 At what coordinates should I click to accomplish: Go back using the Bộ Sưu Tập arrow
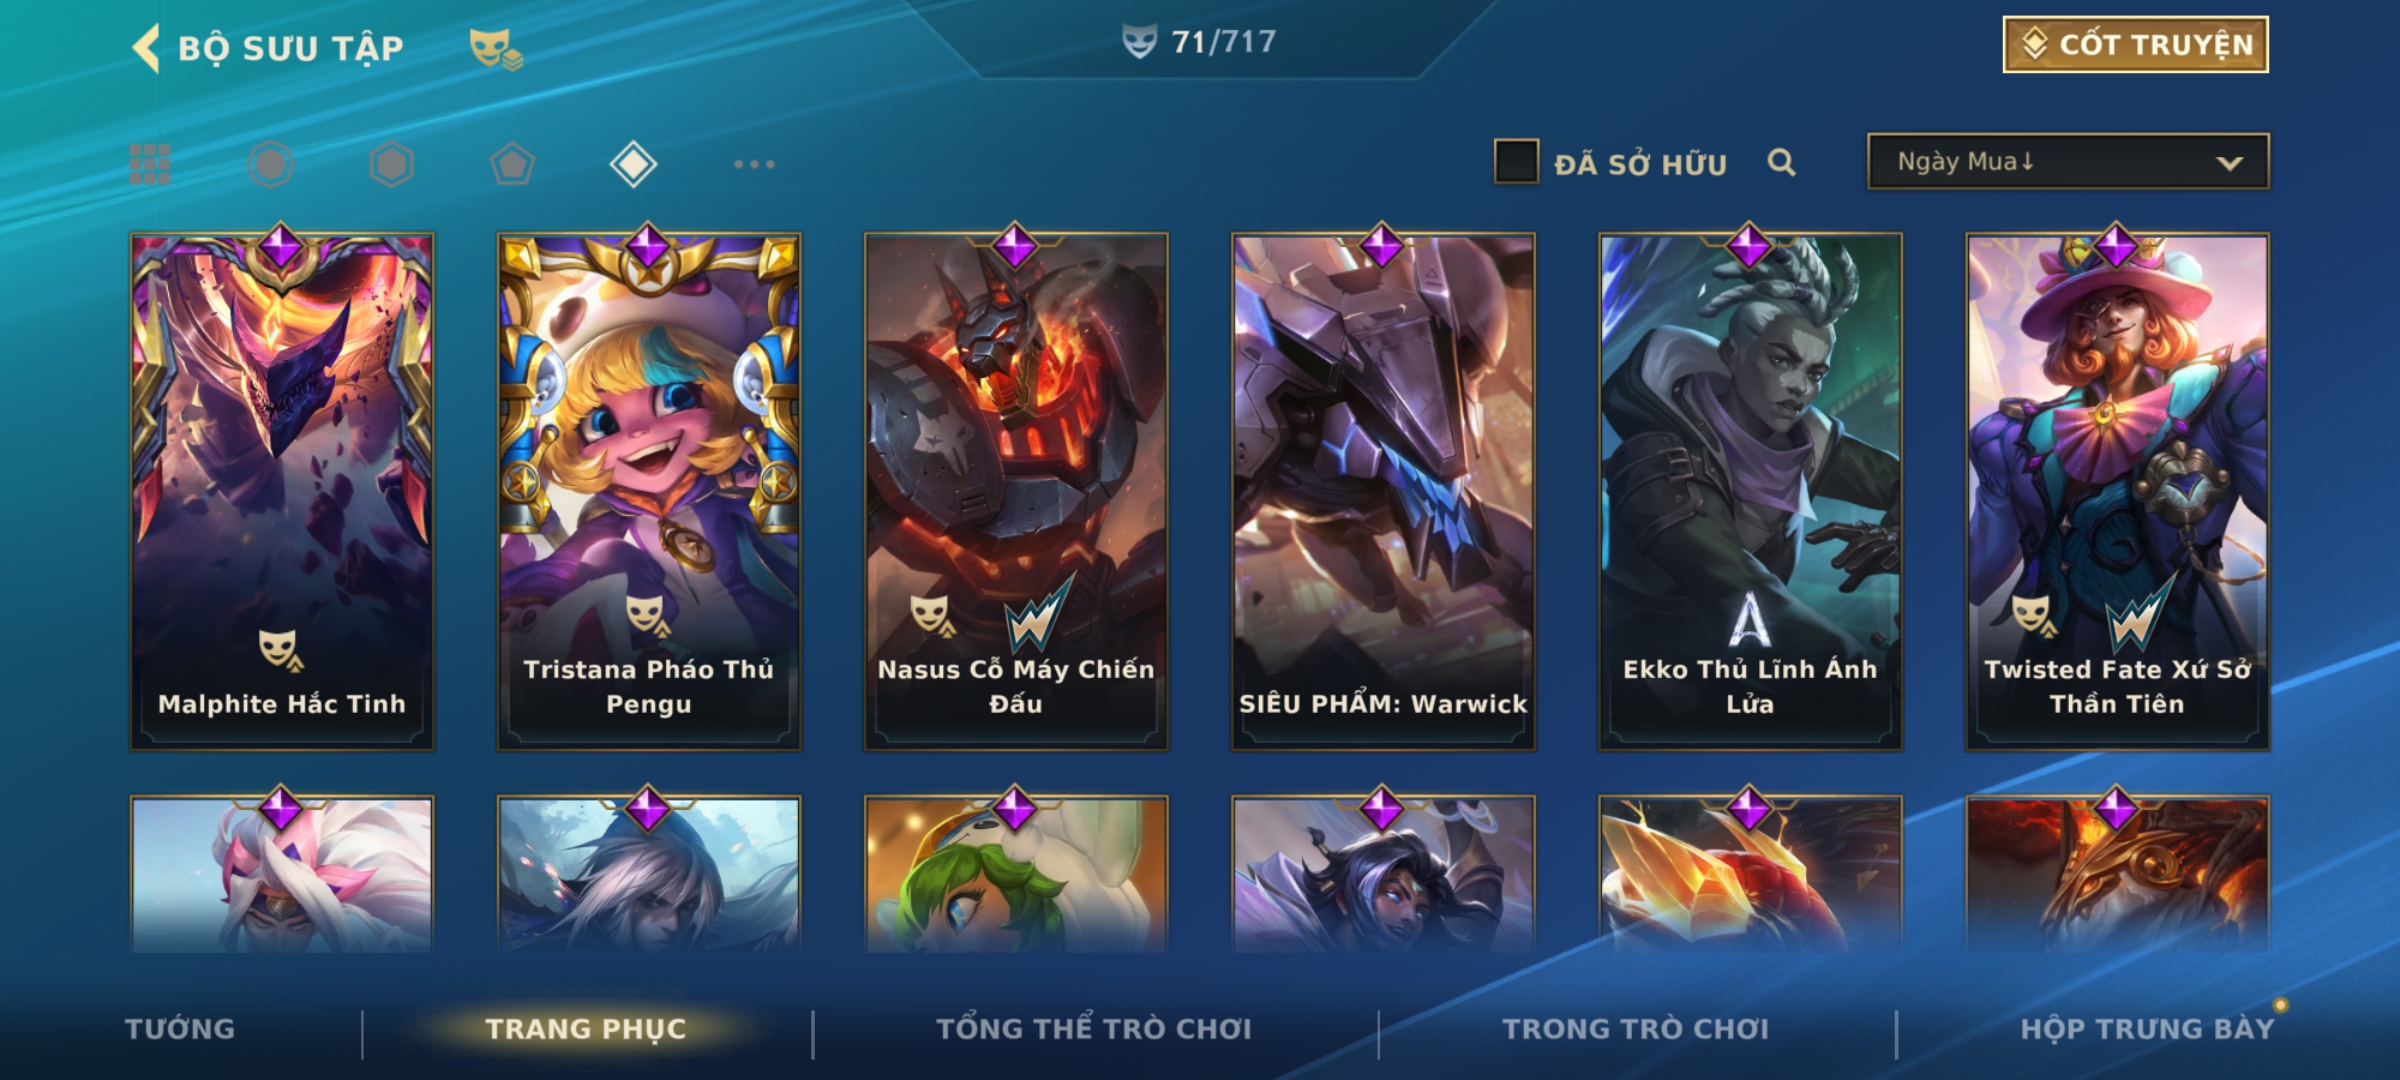pyautogui.click(x=146, y=48)
